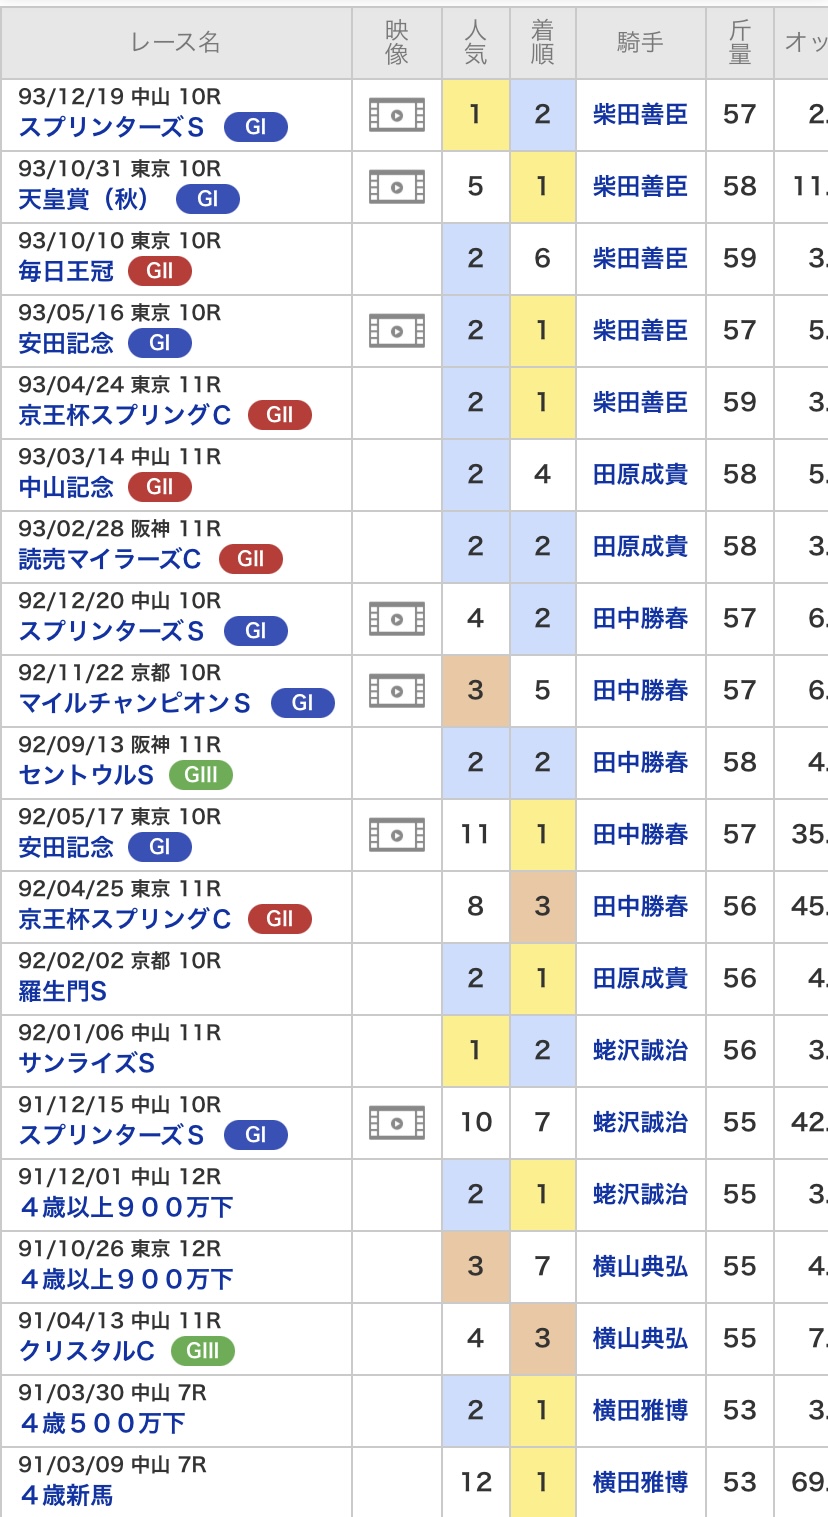Play video for 91/12/15 スプリンターズS
Image resolution: width=828 pixels, height=1517 pixels.
[397, 1123]
